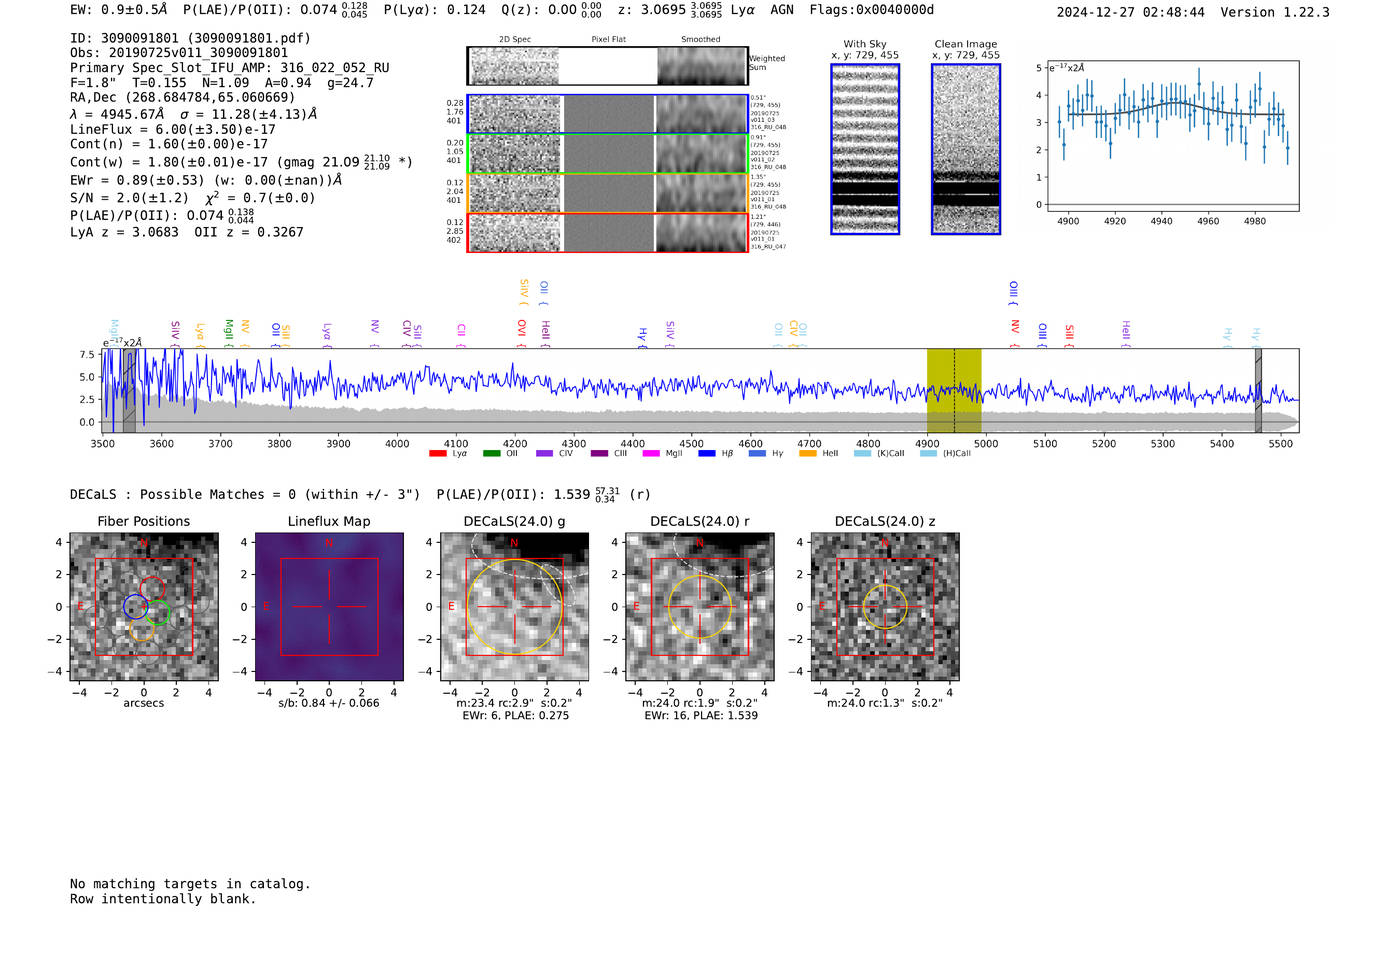Image resolution: width=1400 pixels, height=953 pixels.
Task: Click the 'ID: 3090091801 (3090091801.pdf)' line
Action: click(x=190, y=38)
